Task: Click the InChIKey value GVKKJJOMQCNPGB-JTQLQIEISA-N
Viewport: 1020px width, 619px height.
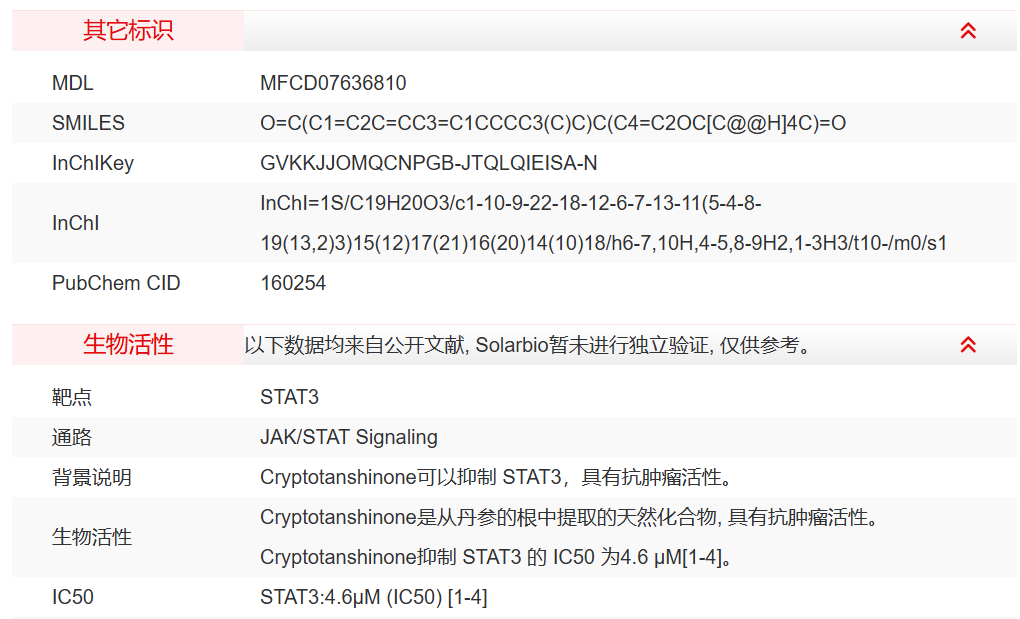Action: pos(428,163)
